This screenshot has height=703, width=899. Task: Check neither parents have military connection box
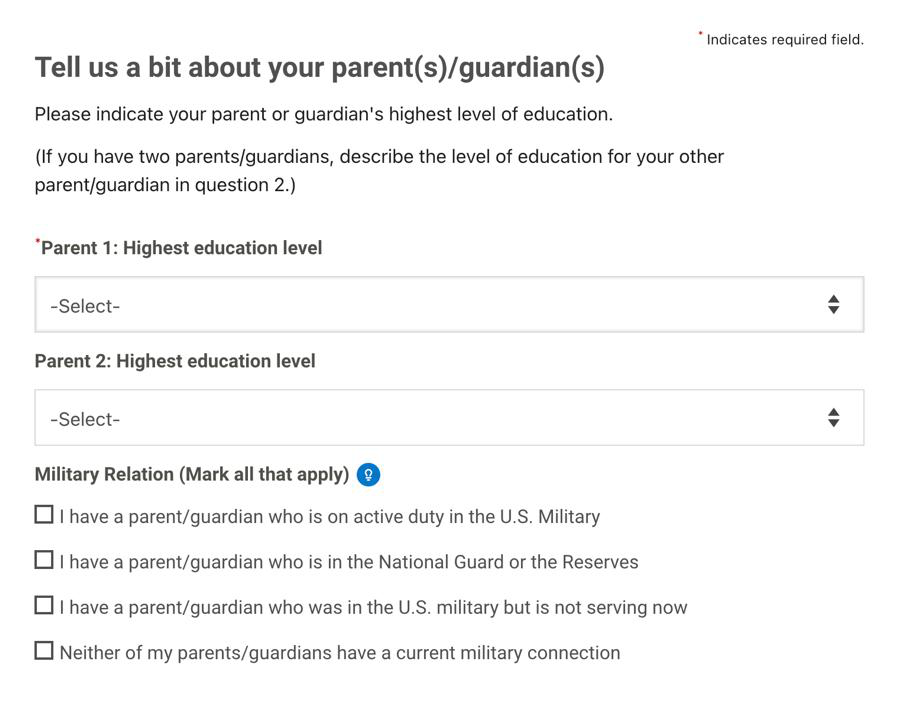[x=44, y=651]
